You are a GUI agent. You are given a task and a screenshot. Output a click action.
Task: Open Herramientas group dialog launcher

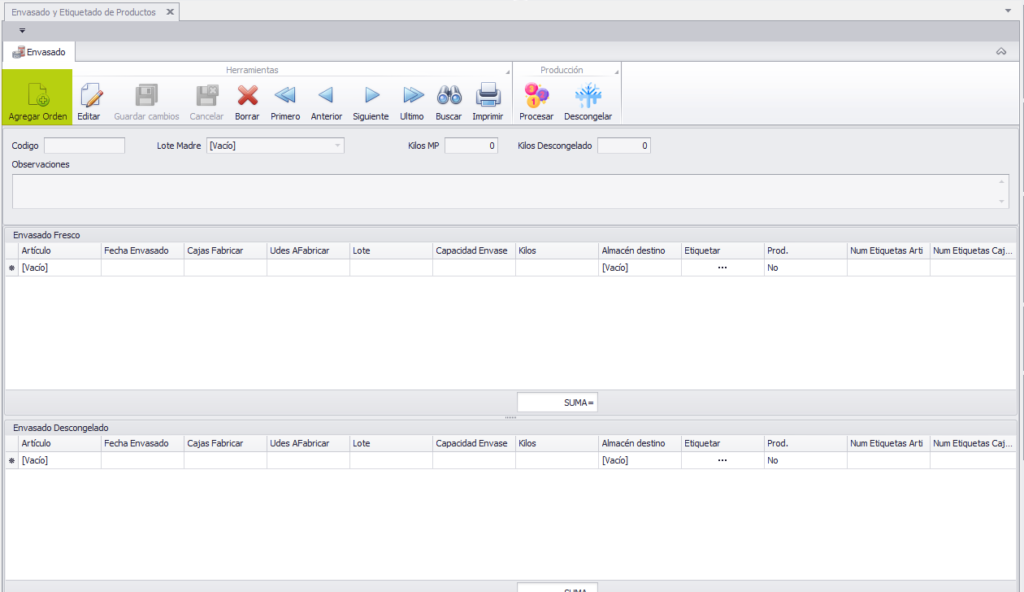click(x=507, y=72)
